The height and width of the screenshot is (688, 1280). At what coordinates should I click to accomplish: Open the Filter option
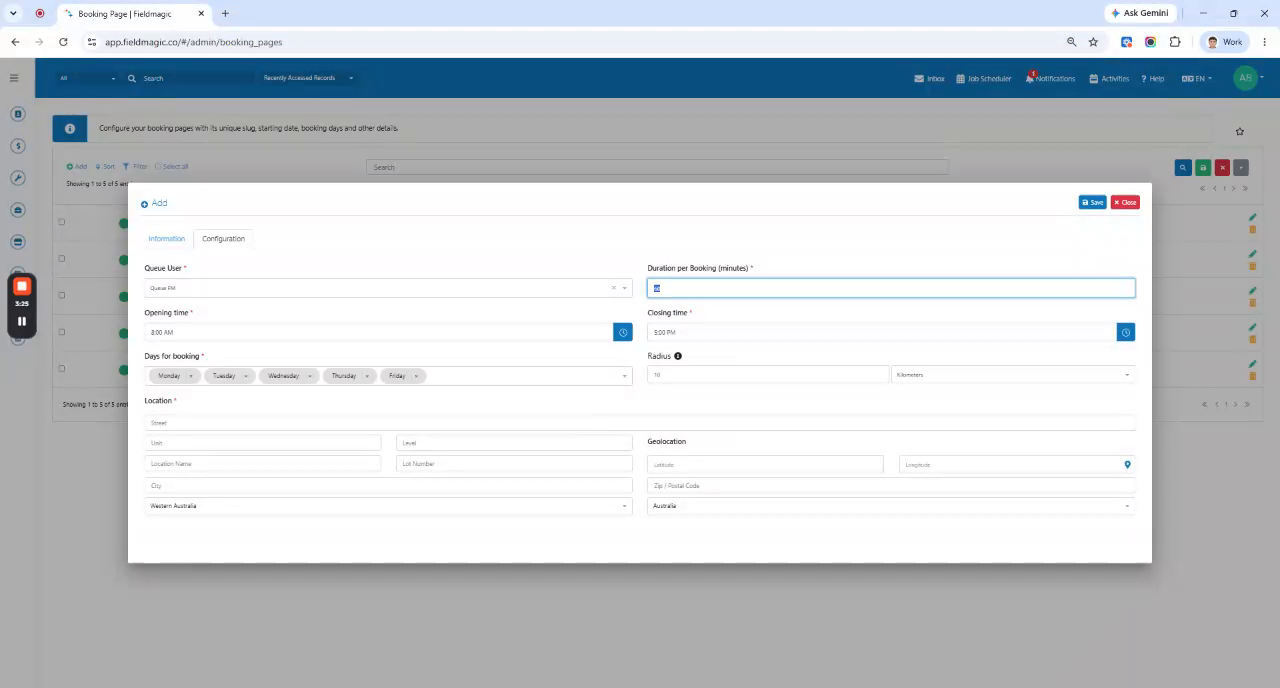pos(135,166)
